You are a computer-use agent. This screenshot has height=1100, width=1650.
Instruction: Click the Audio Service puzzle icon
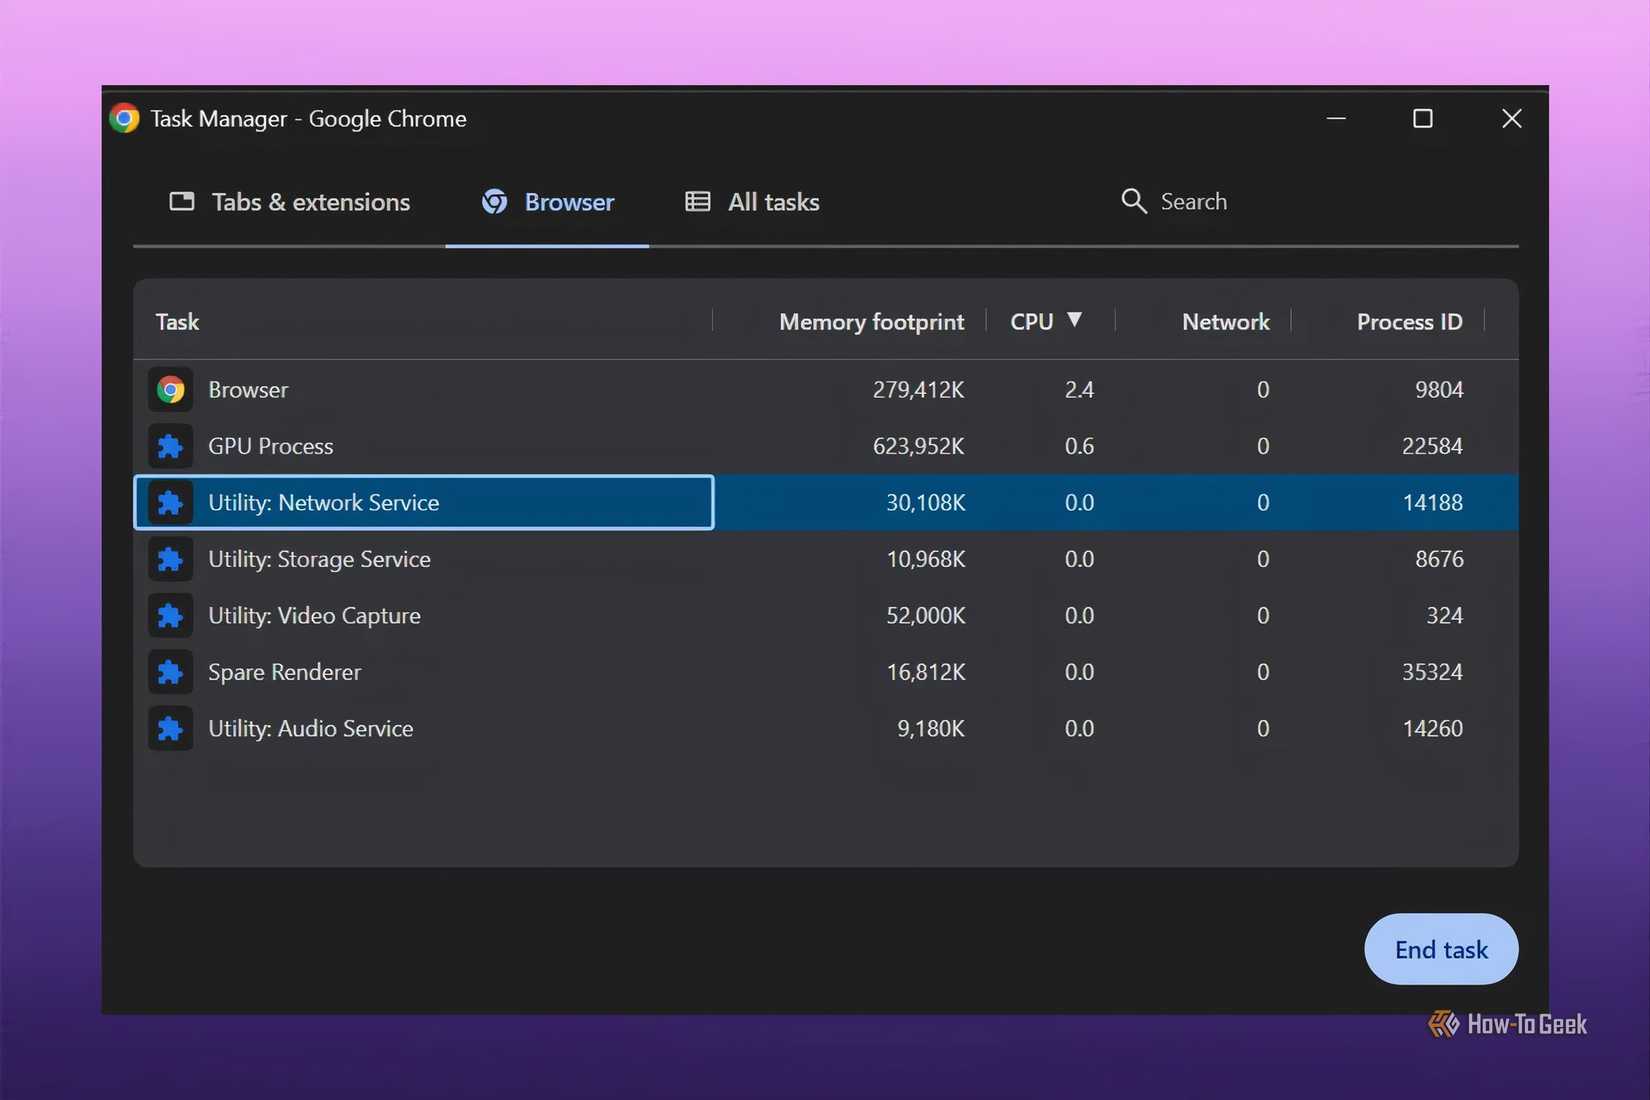(171, 728)
